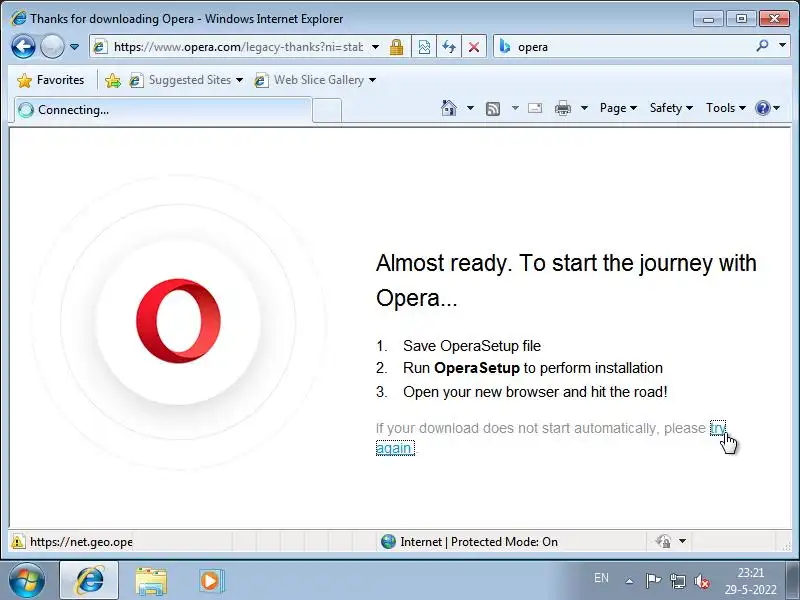The image size is (800, 600).
Task: Expand the address bar autocomplete dropdown
Action: pos(376,47)
